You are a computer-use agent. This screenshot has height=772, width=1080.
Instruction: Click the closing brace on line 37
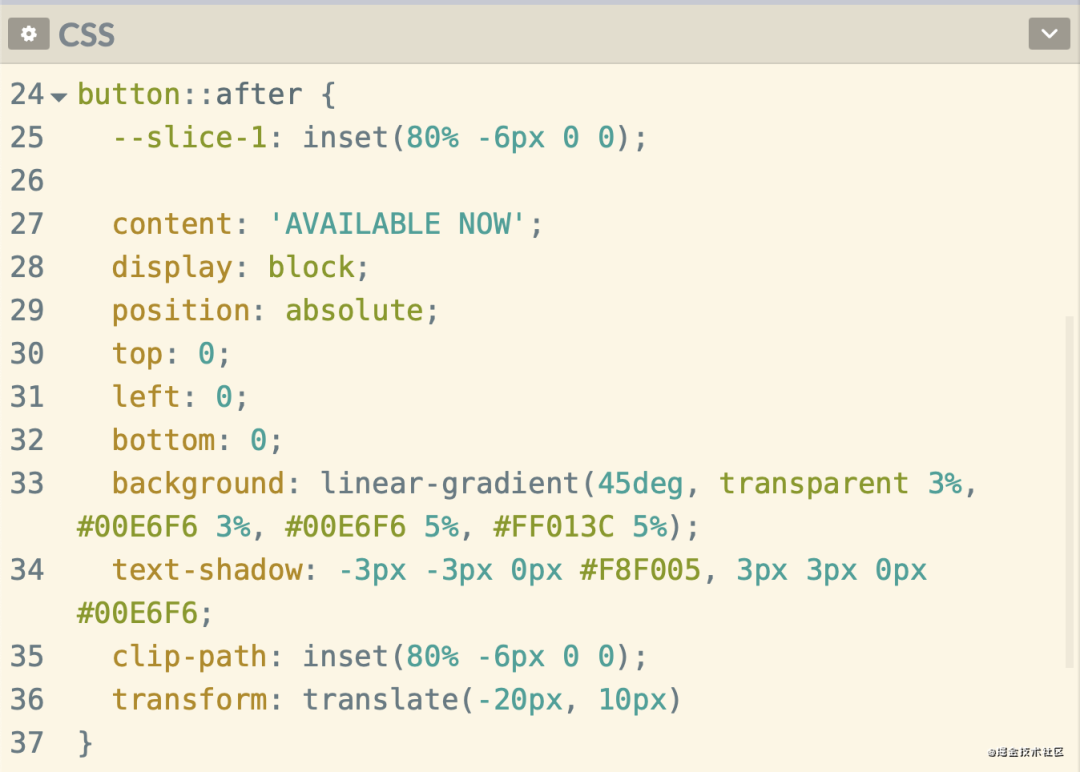pyautogui.click(x=85, y=743)
